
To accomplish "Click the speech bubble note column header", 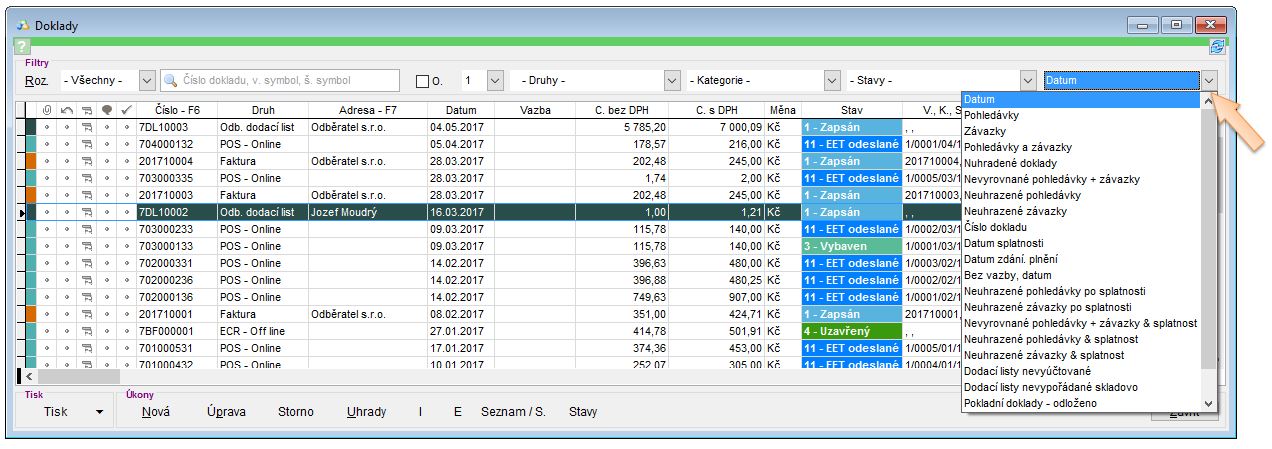I will [106, 110].
